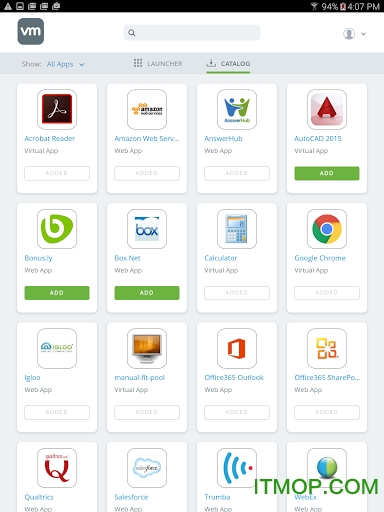This screenshot has height=512, width=384.
Task: Select the Office365 SharePoint icon
Action: point(327,348)
